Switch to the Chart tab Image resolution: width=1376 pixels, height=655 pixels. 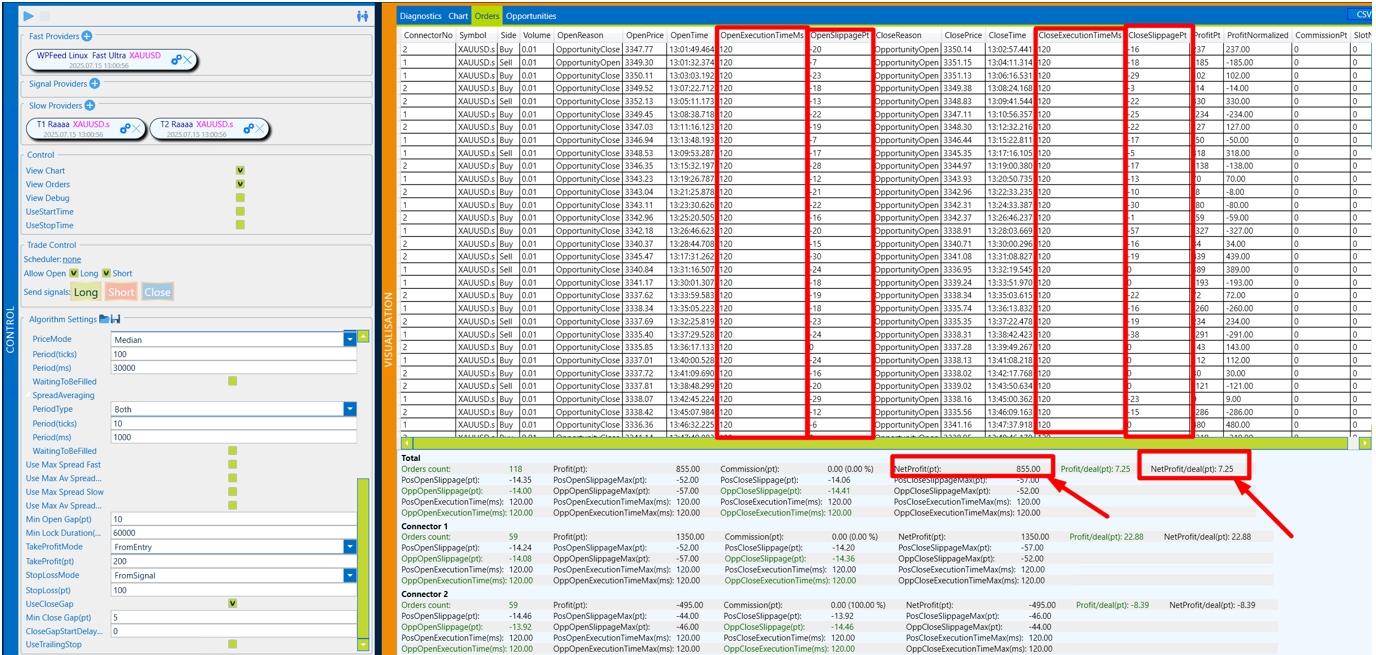458,16
